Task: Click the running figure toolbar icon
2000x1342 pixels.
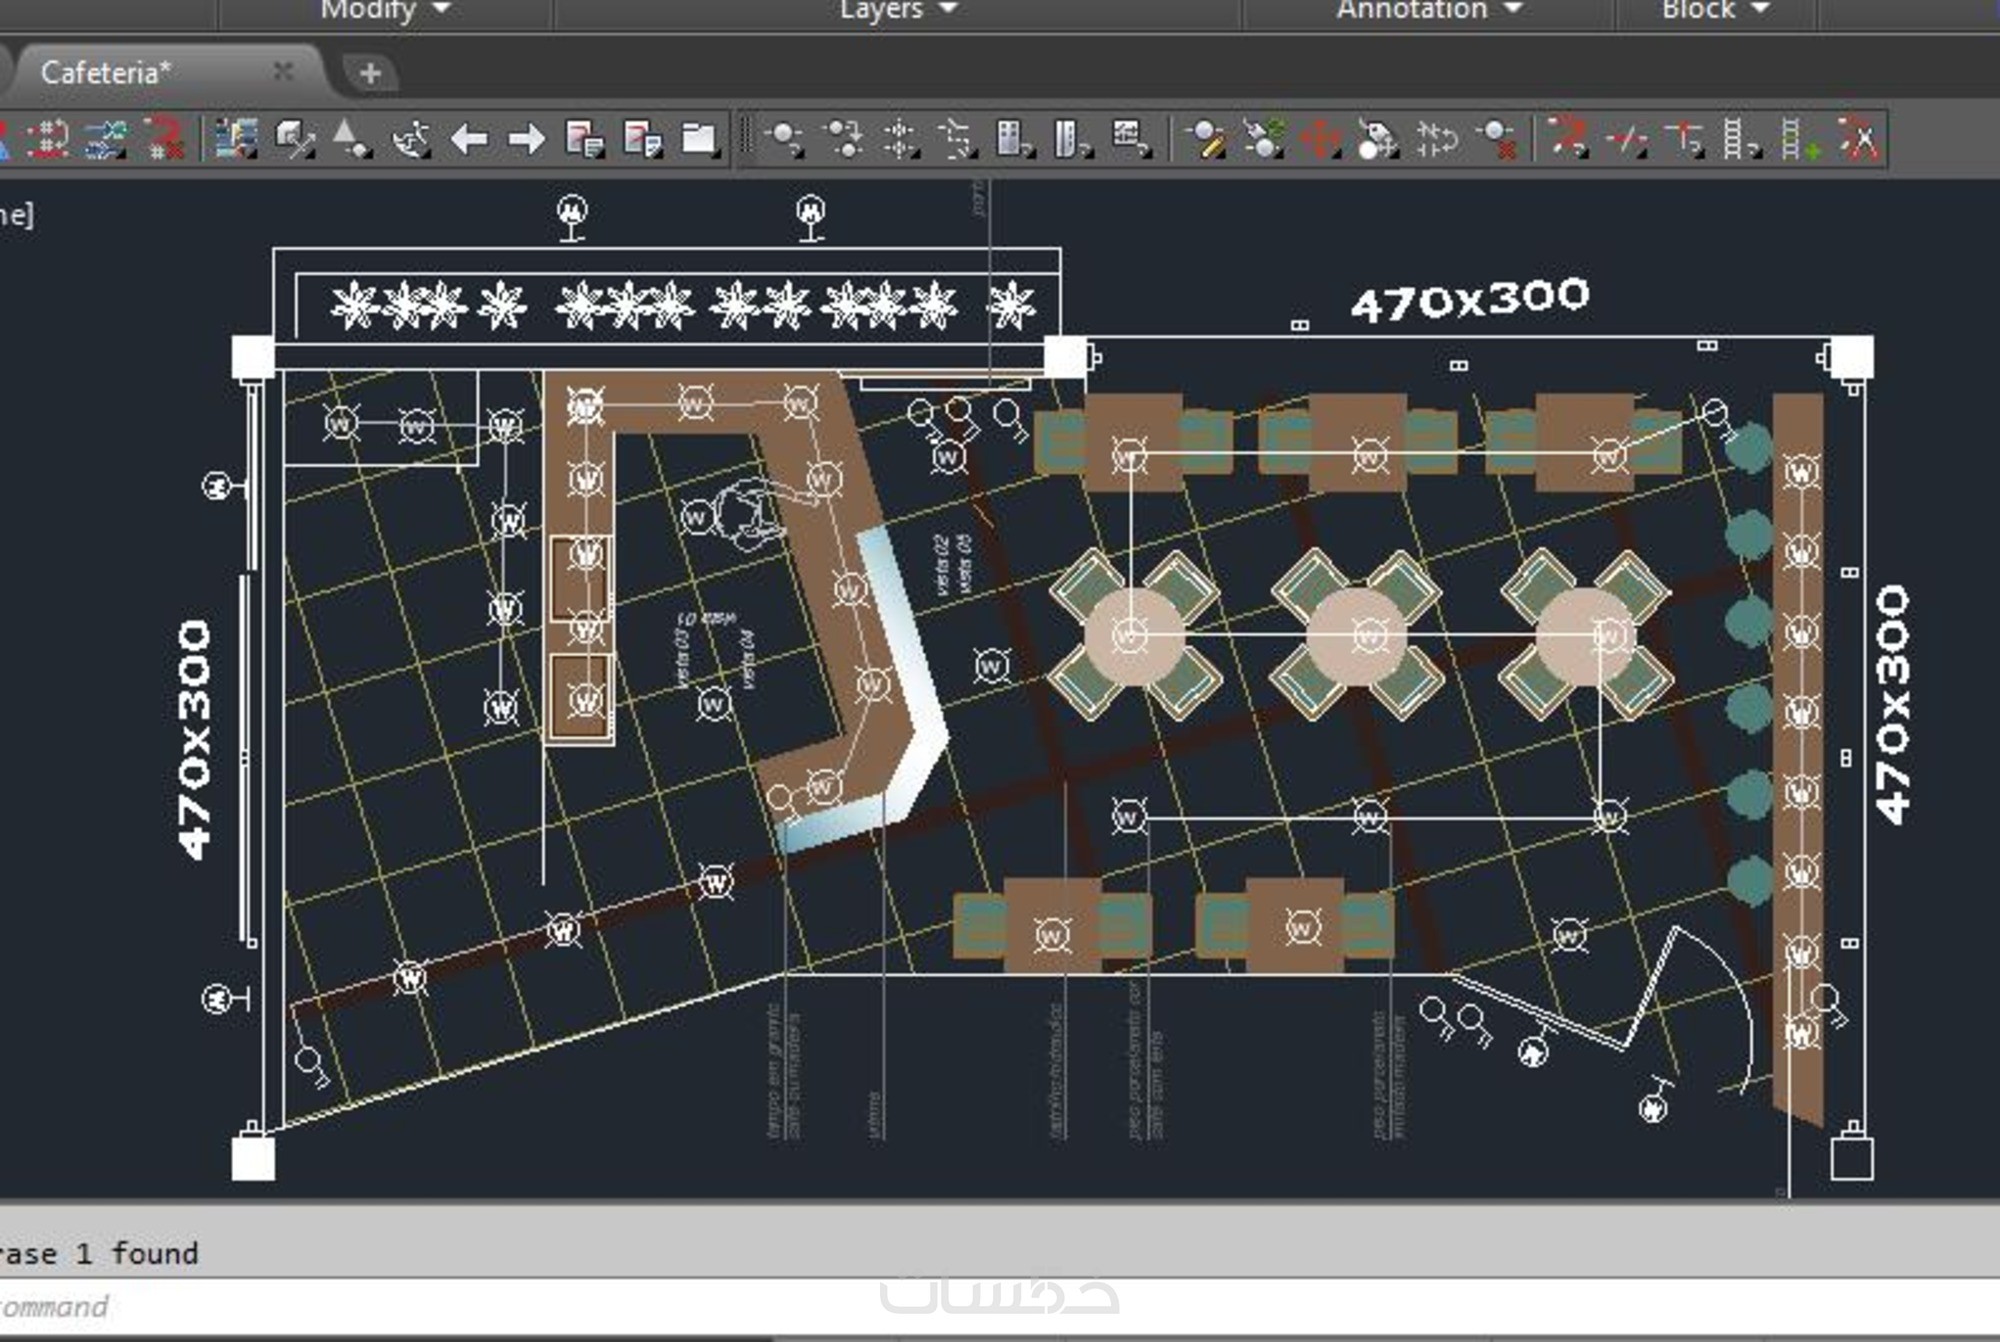Action: pos(411,139)
